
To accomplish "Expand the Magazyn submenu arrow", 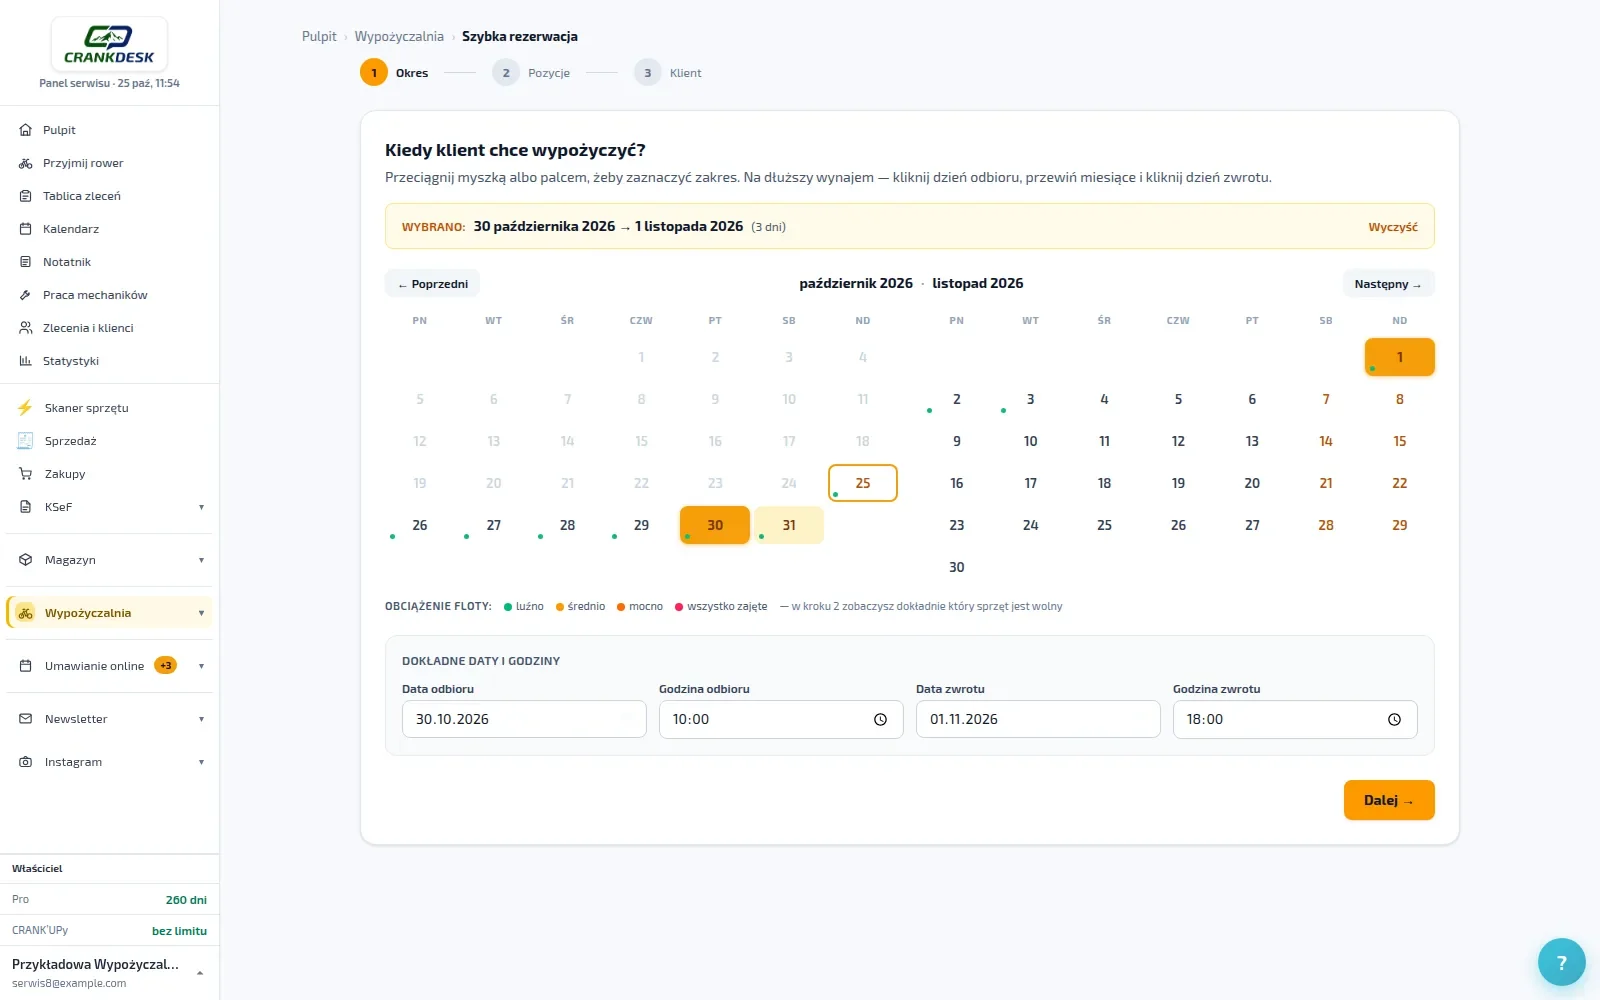I will tap(201, 560).
